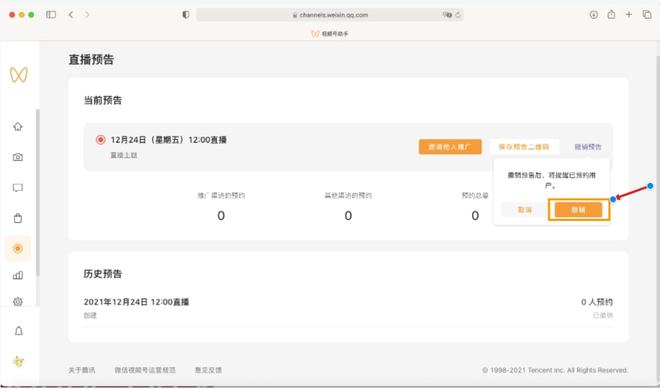Click 取消 button in the popup
This screenshot has height=389, width=660.
(525, 210)
